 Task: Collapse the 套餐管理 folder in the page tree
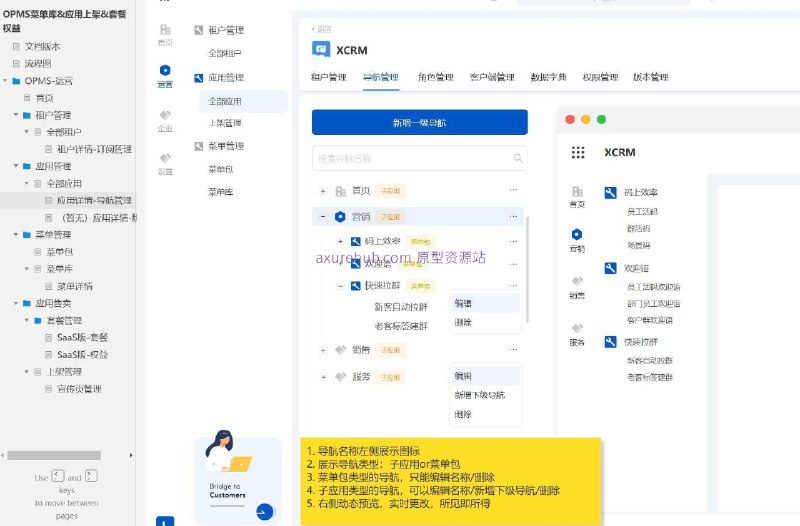(x=27, y=320)
